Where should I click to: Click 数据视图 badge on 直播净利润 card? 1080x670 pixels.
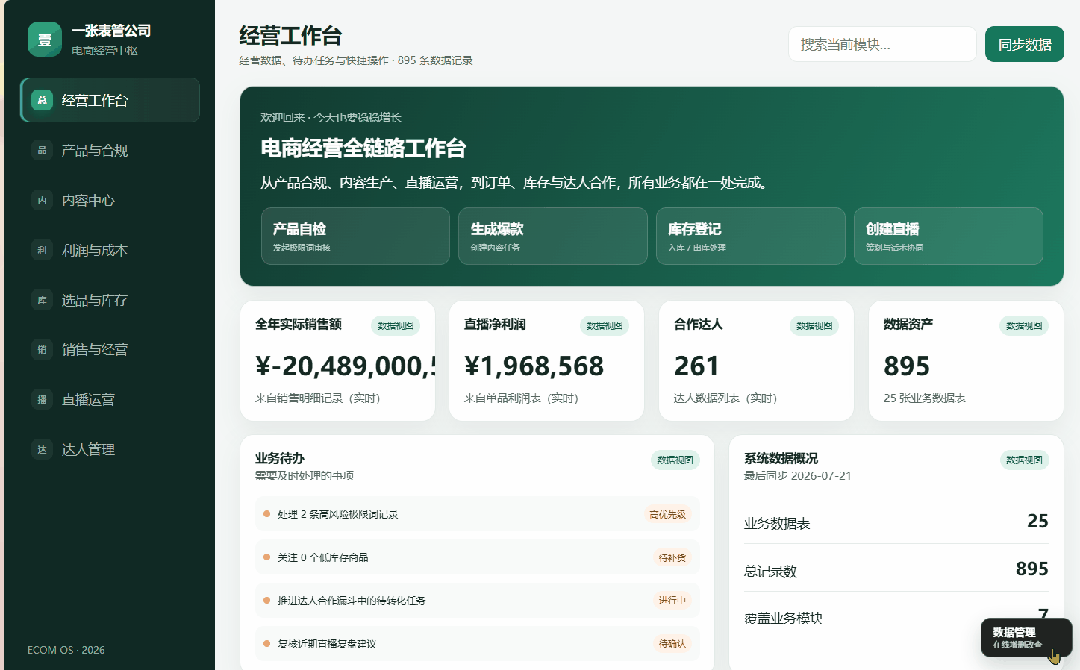[604, 326]
